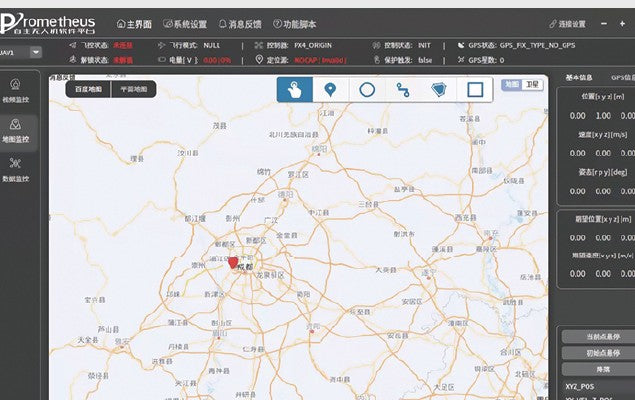
Task: Click the GPS星数 icon
Action: click(461, 60)
